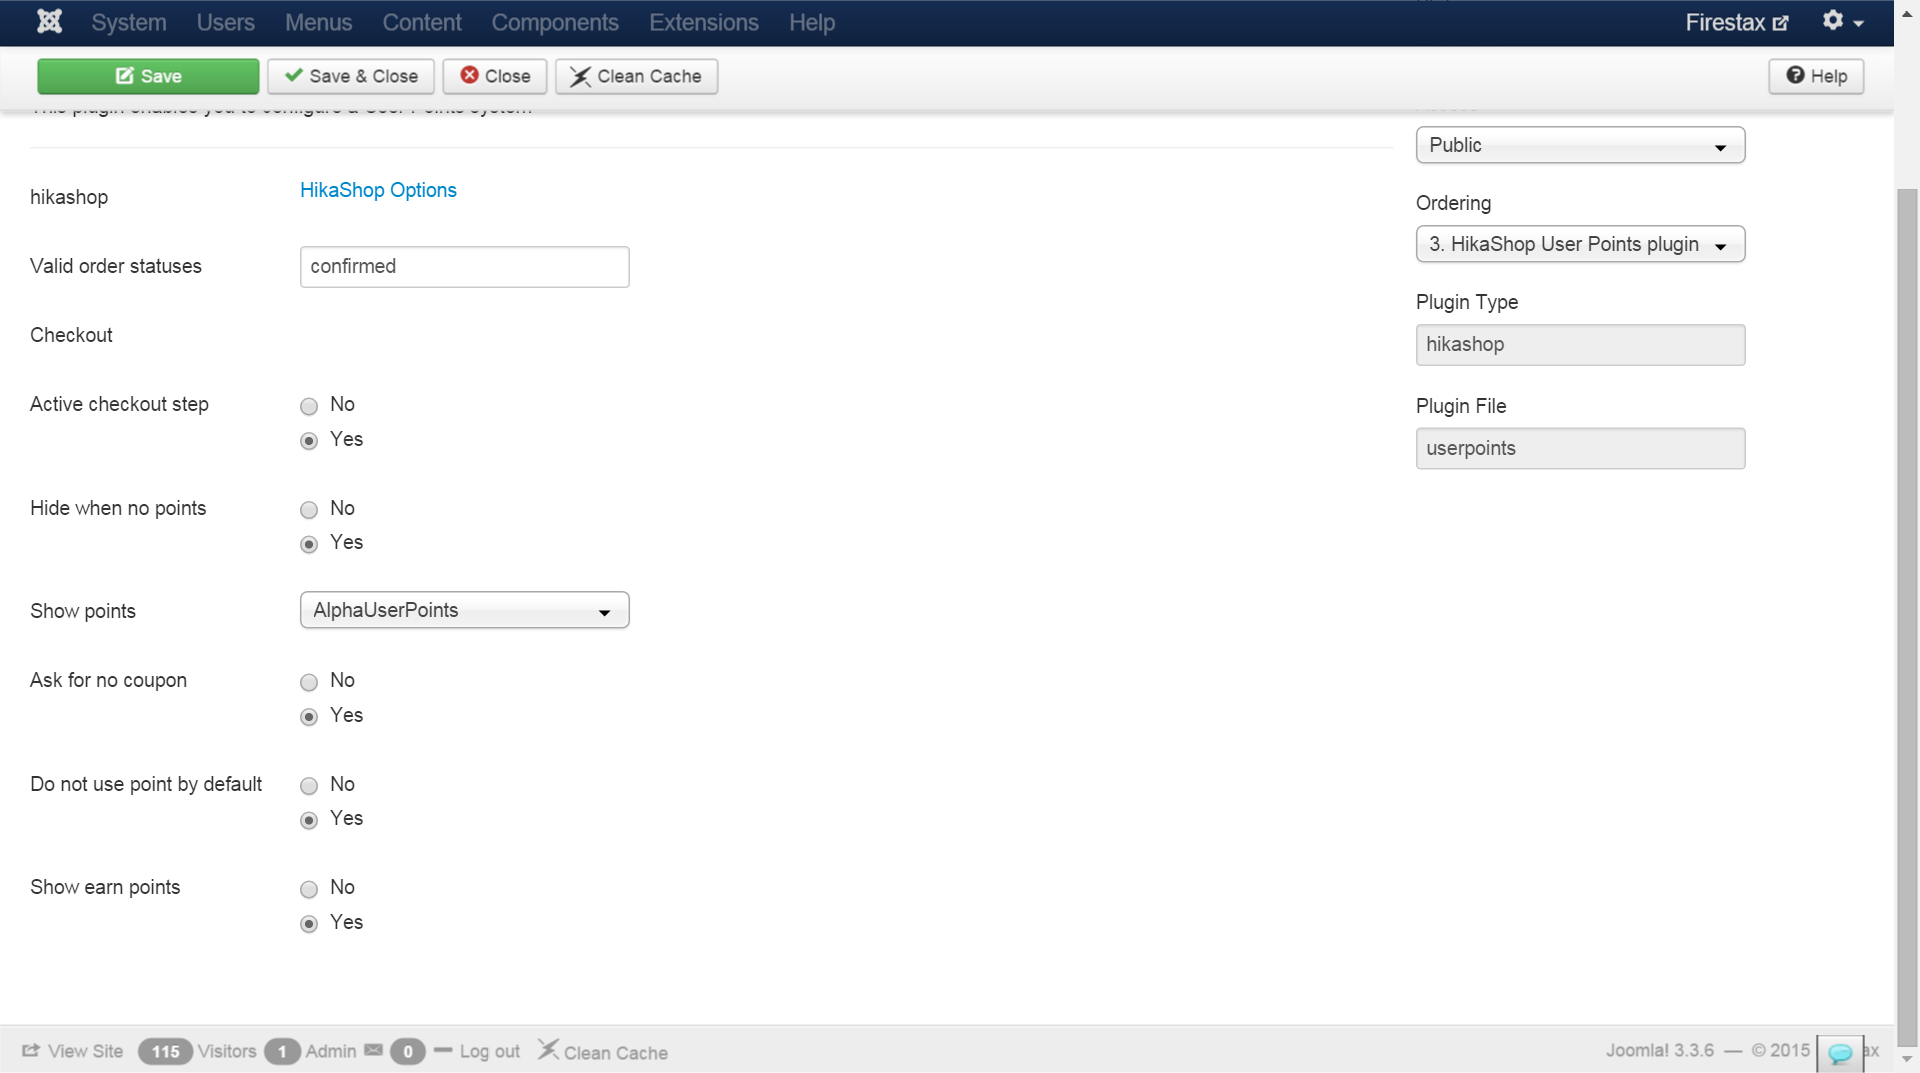1920x1073 pixels.
Task: Click the Help toolbar button
Action: coord(1816,76)
